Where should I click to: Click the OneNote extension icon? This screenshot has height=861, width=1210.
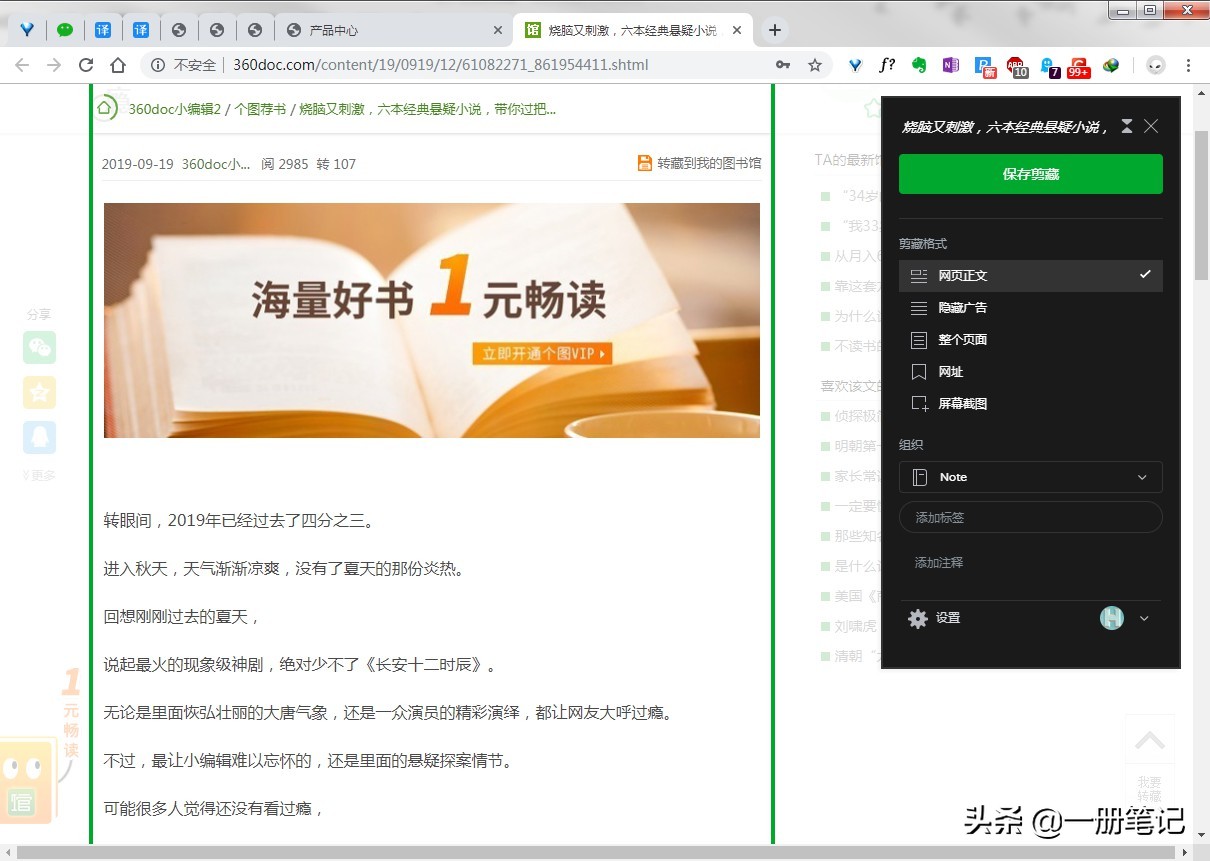coord(951,65)
